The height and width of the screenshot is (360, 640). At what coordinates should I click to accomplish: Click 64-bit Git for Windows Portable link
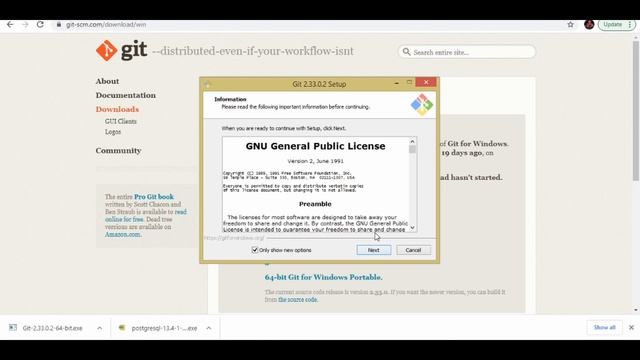[x=323, y=277]
